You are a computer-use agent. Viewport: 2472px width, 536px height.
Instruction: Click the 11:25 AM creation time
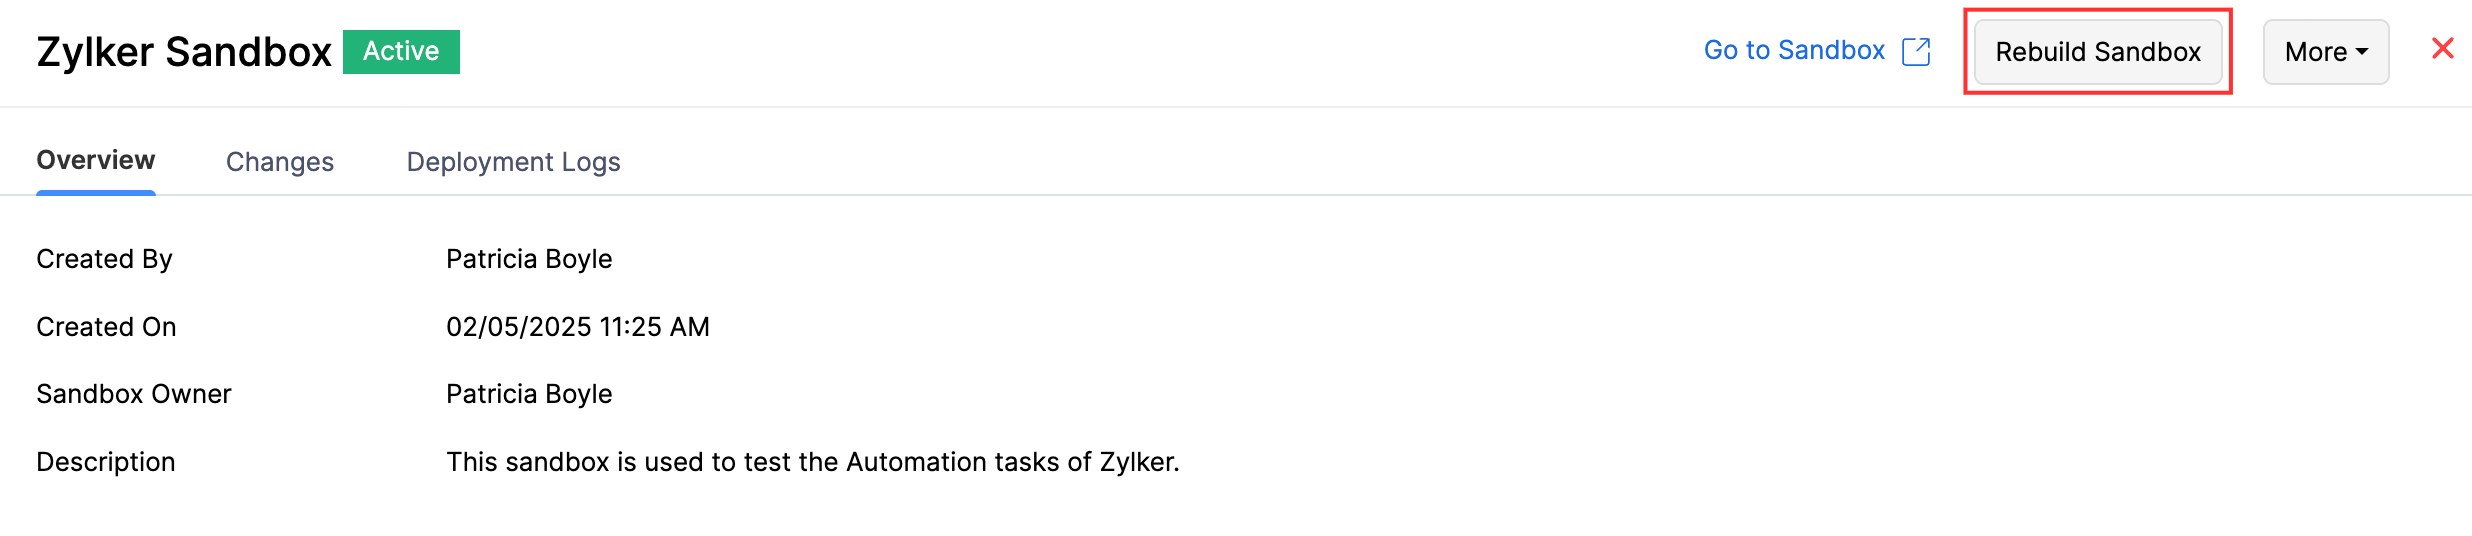655,327
